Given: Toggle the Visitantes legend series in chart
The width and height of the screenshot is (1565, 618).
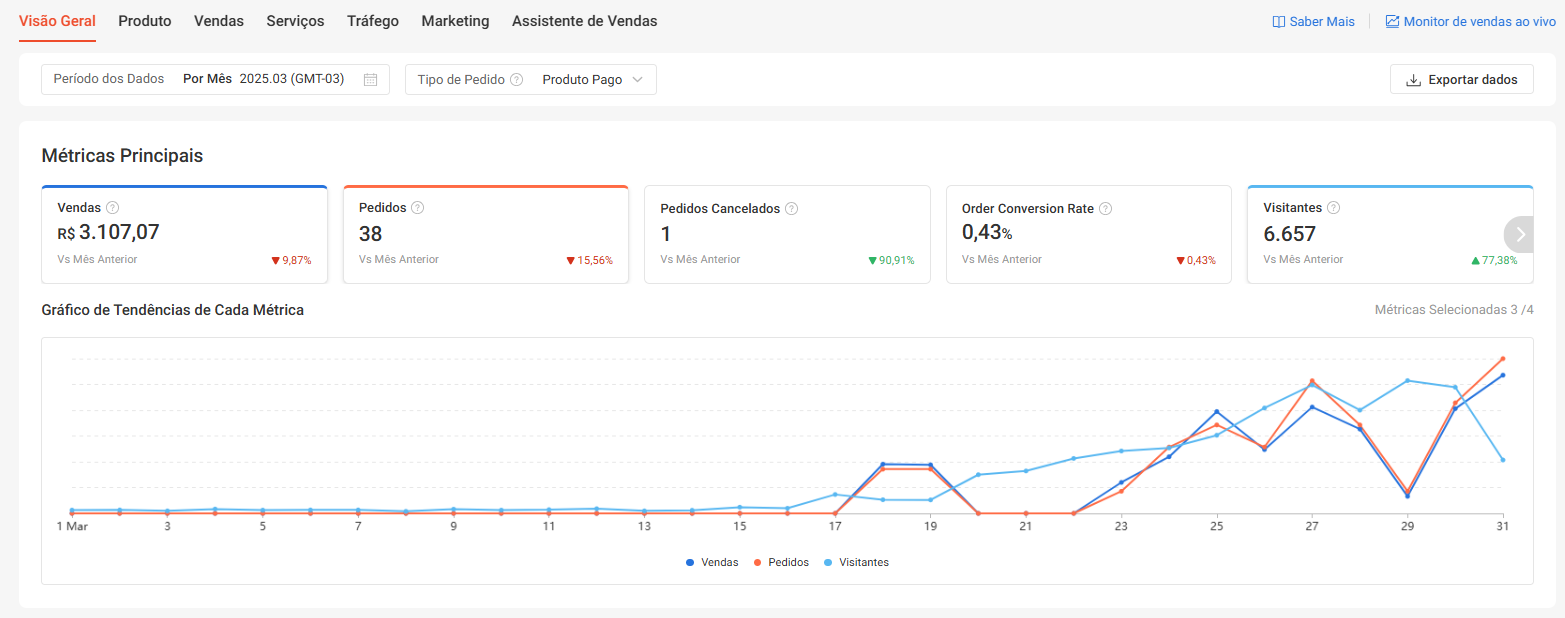Looking at the screenshot, I should [856, 562].
